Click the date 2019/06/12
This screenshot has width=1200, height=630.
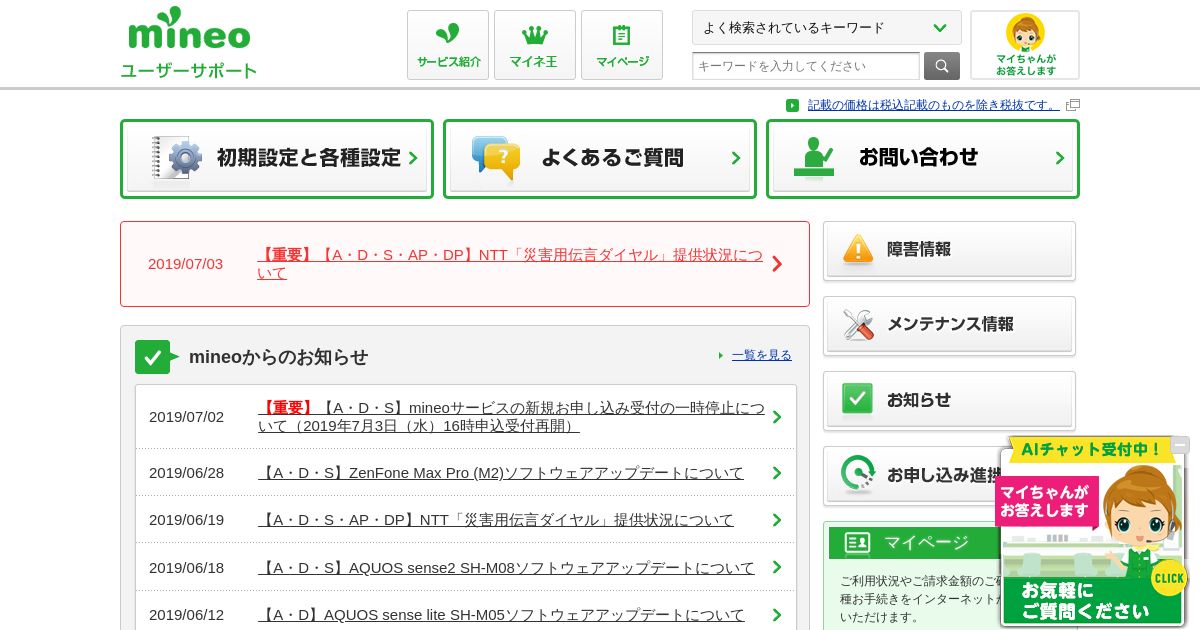click(186, 614)
